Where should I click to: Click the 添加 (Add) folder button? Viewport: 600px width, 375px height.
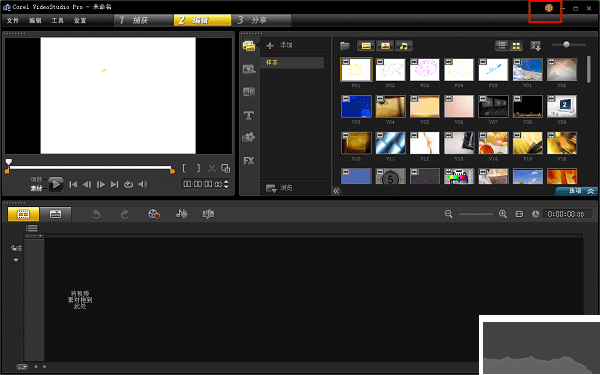pos(280,45)
